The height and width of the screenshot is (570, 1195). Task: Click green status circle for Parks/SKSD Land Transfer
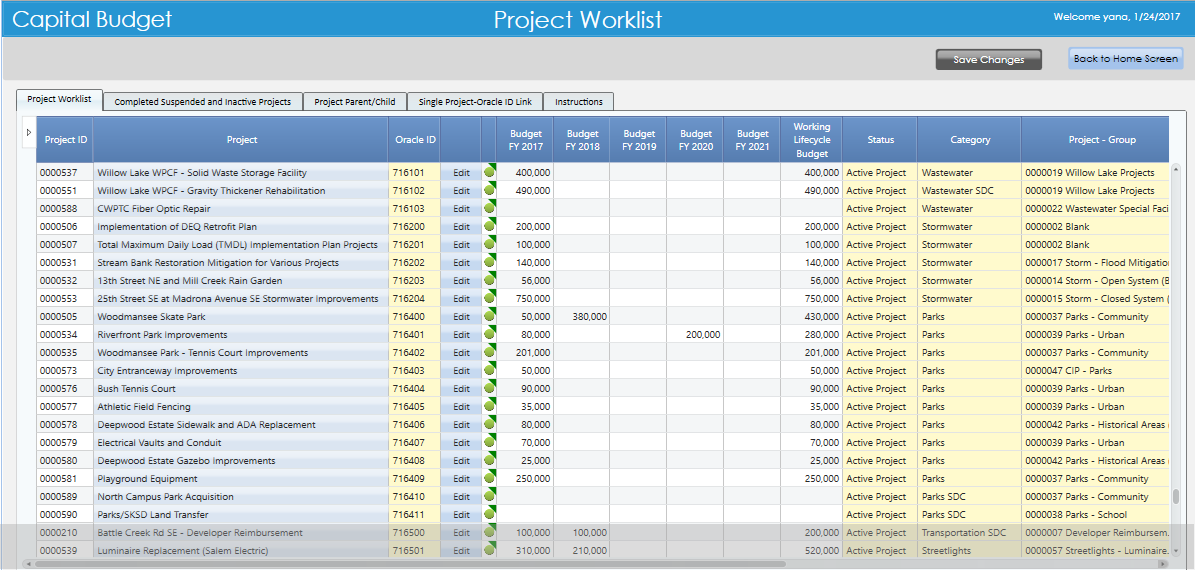click(489, 515)
